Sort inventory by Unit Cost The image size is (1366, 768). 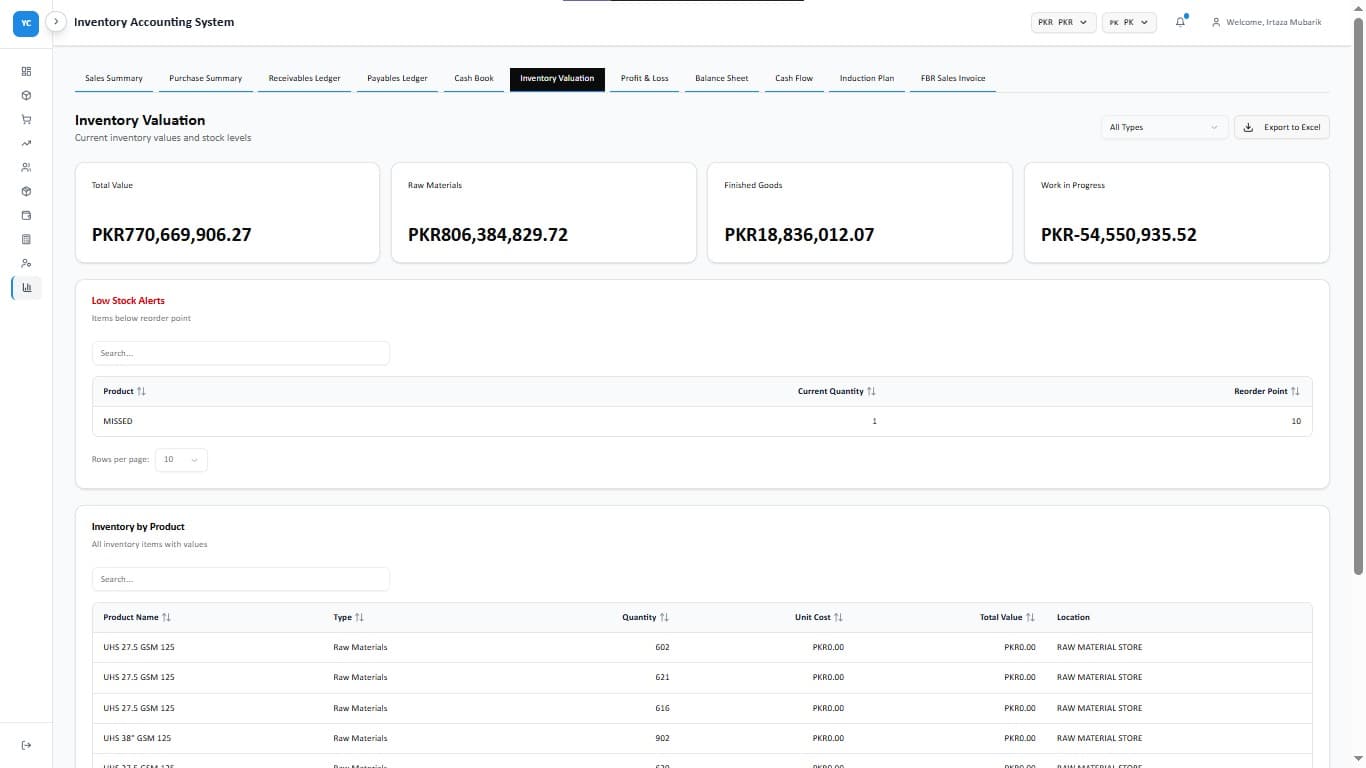click(x=819, y=617)
